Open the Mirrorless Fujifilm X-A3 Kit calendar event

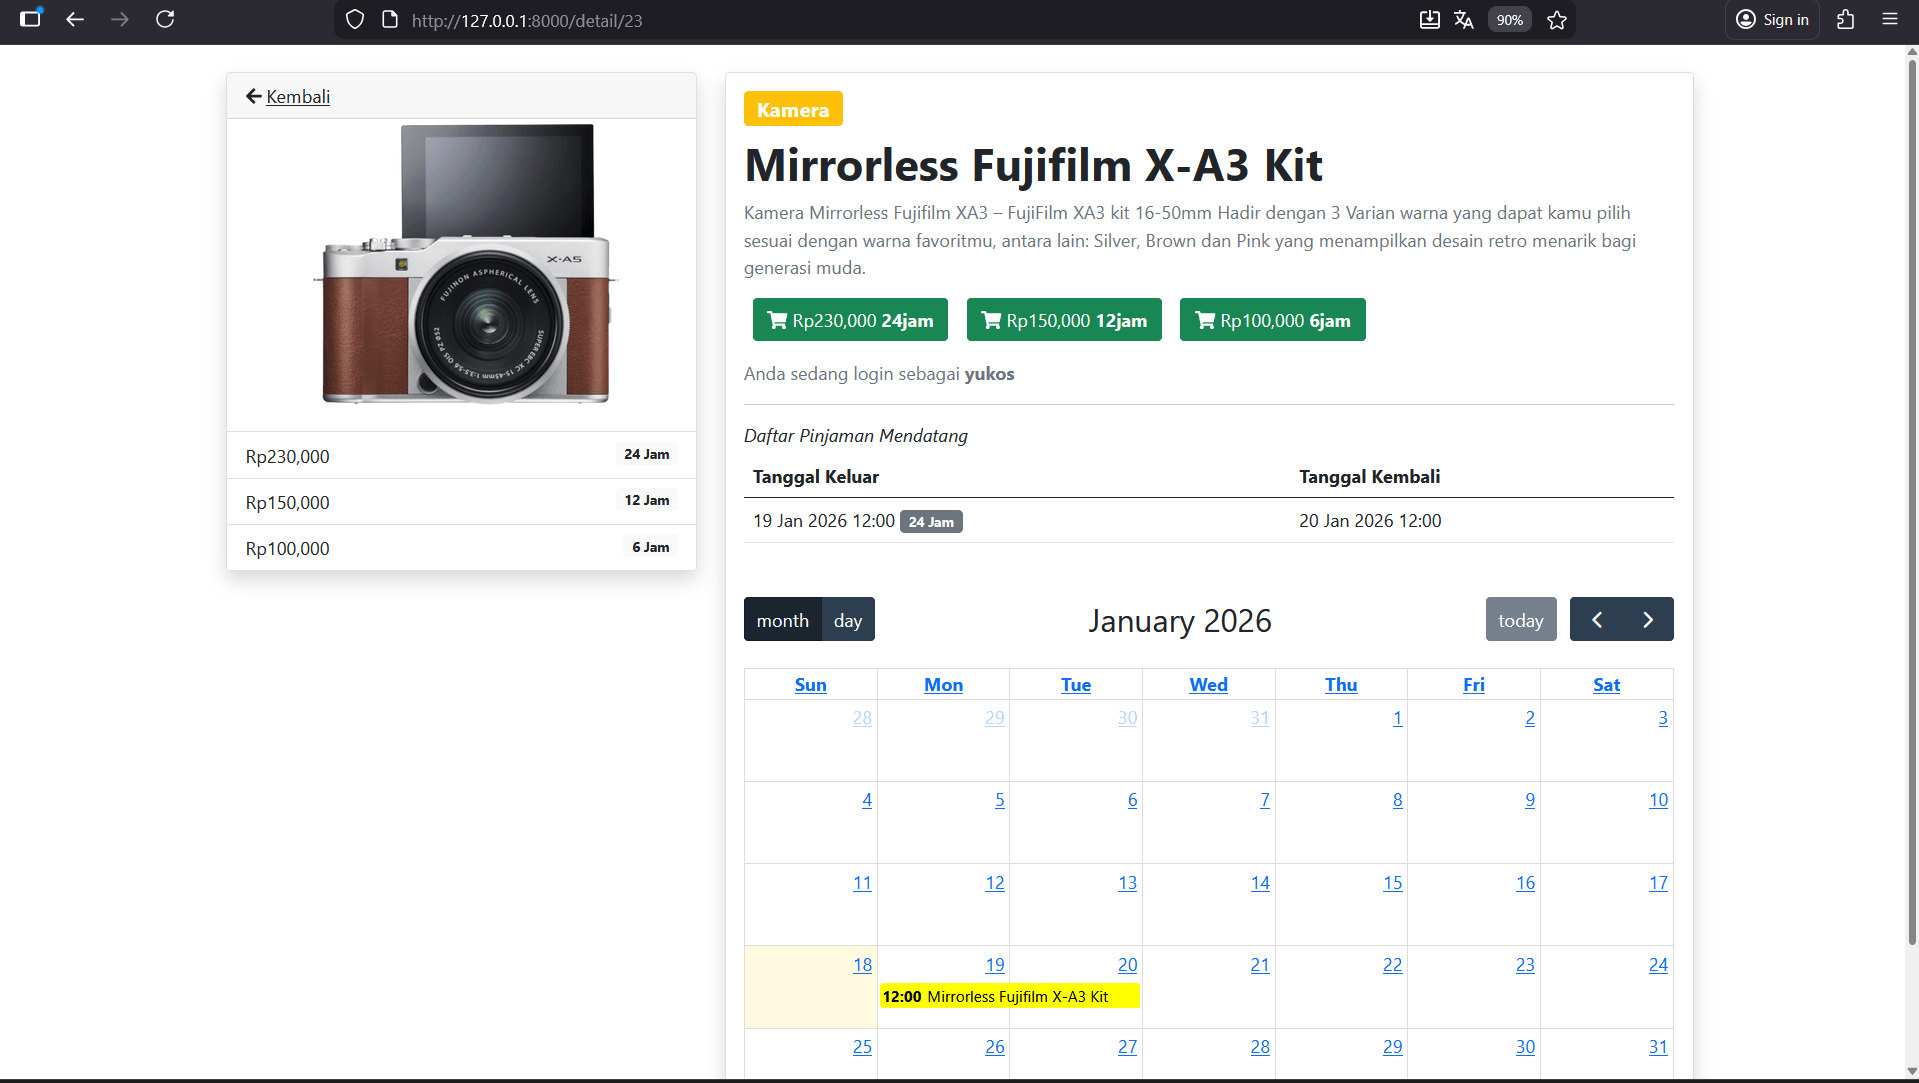tap(1009, 996)
